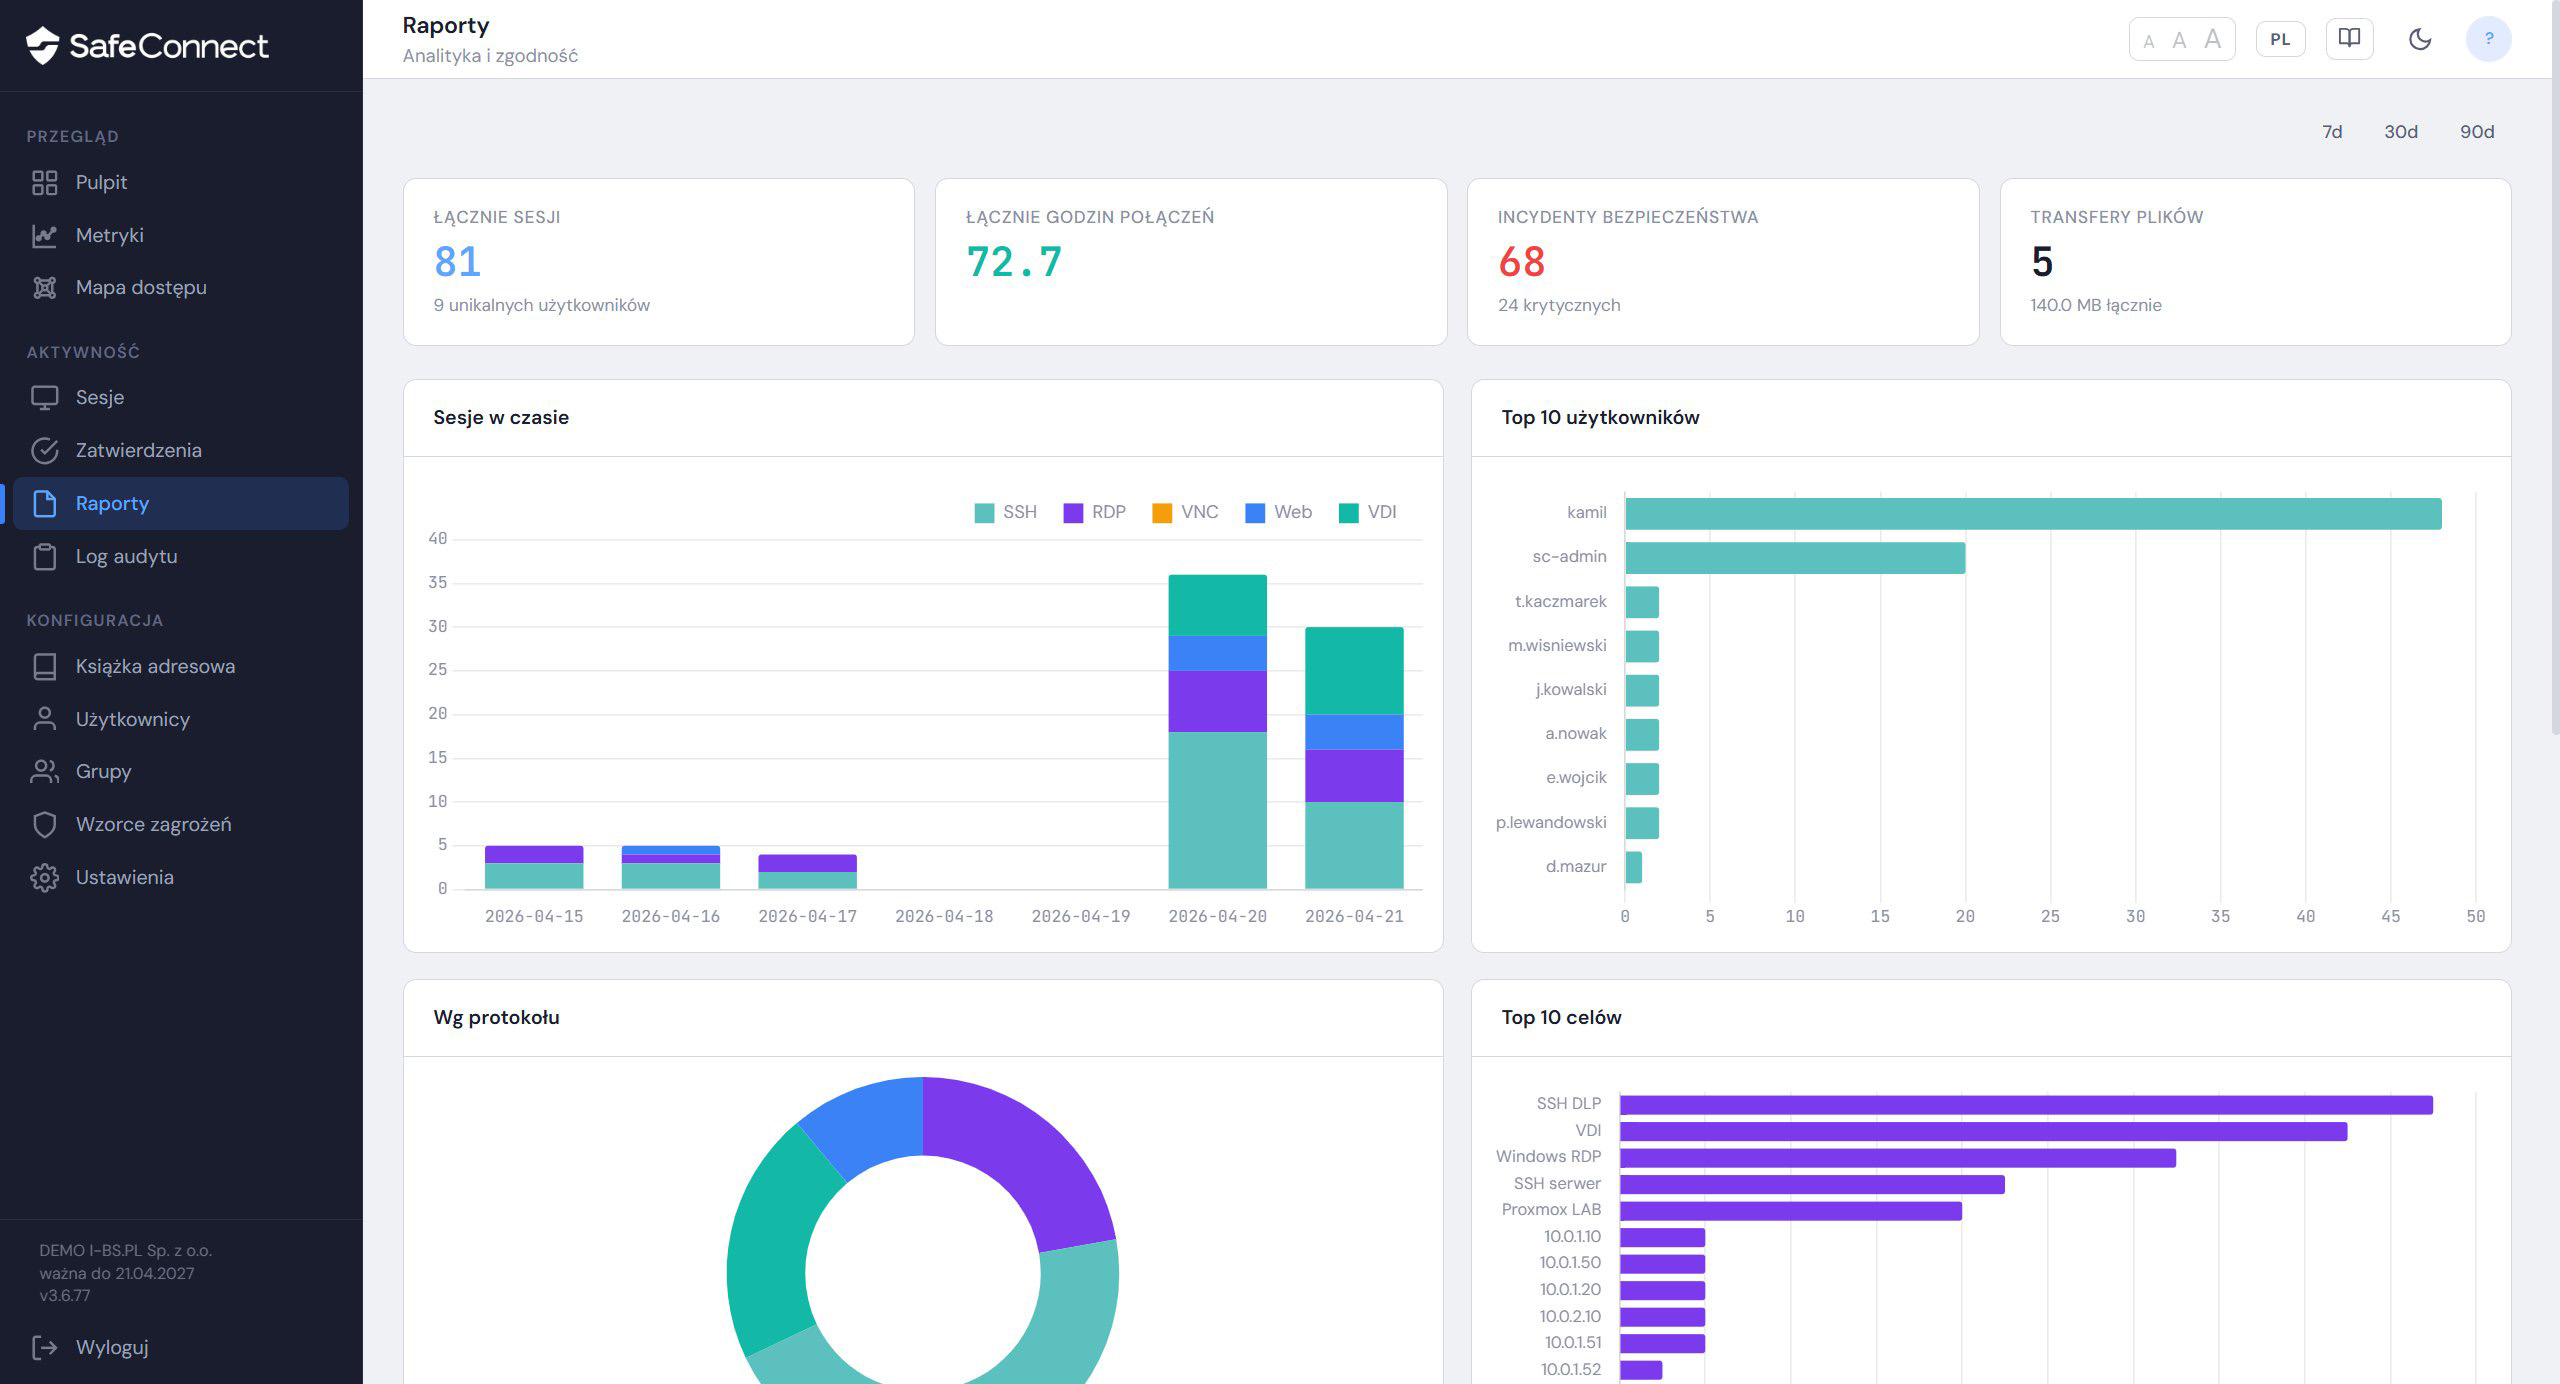Screen dimensions: 2560x1384
Task: Click the Ustawienia gear icon
Action: point(44,877)
